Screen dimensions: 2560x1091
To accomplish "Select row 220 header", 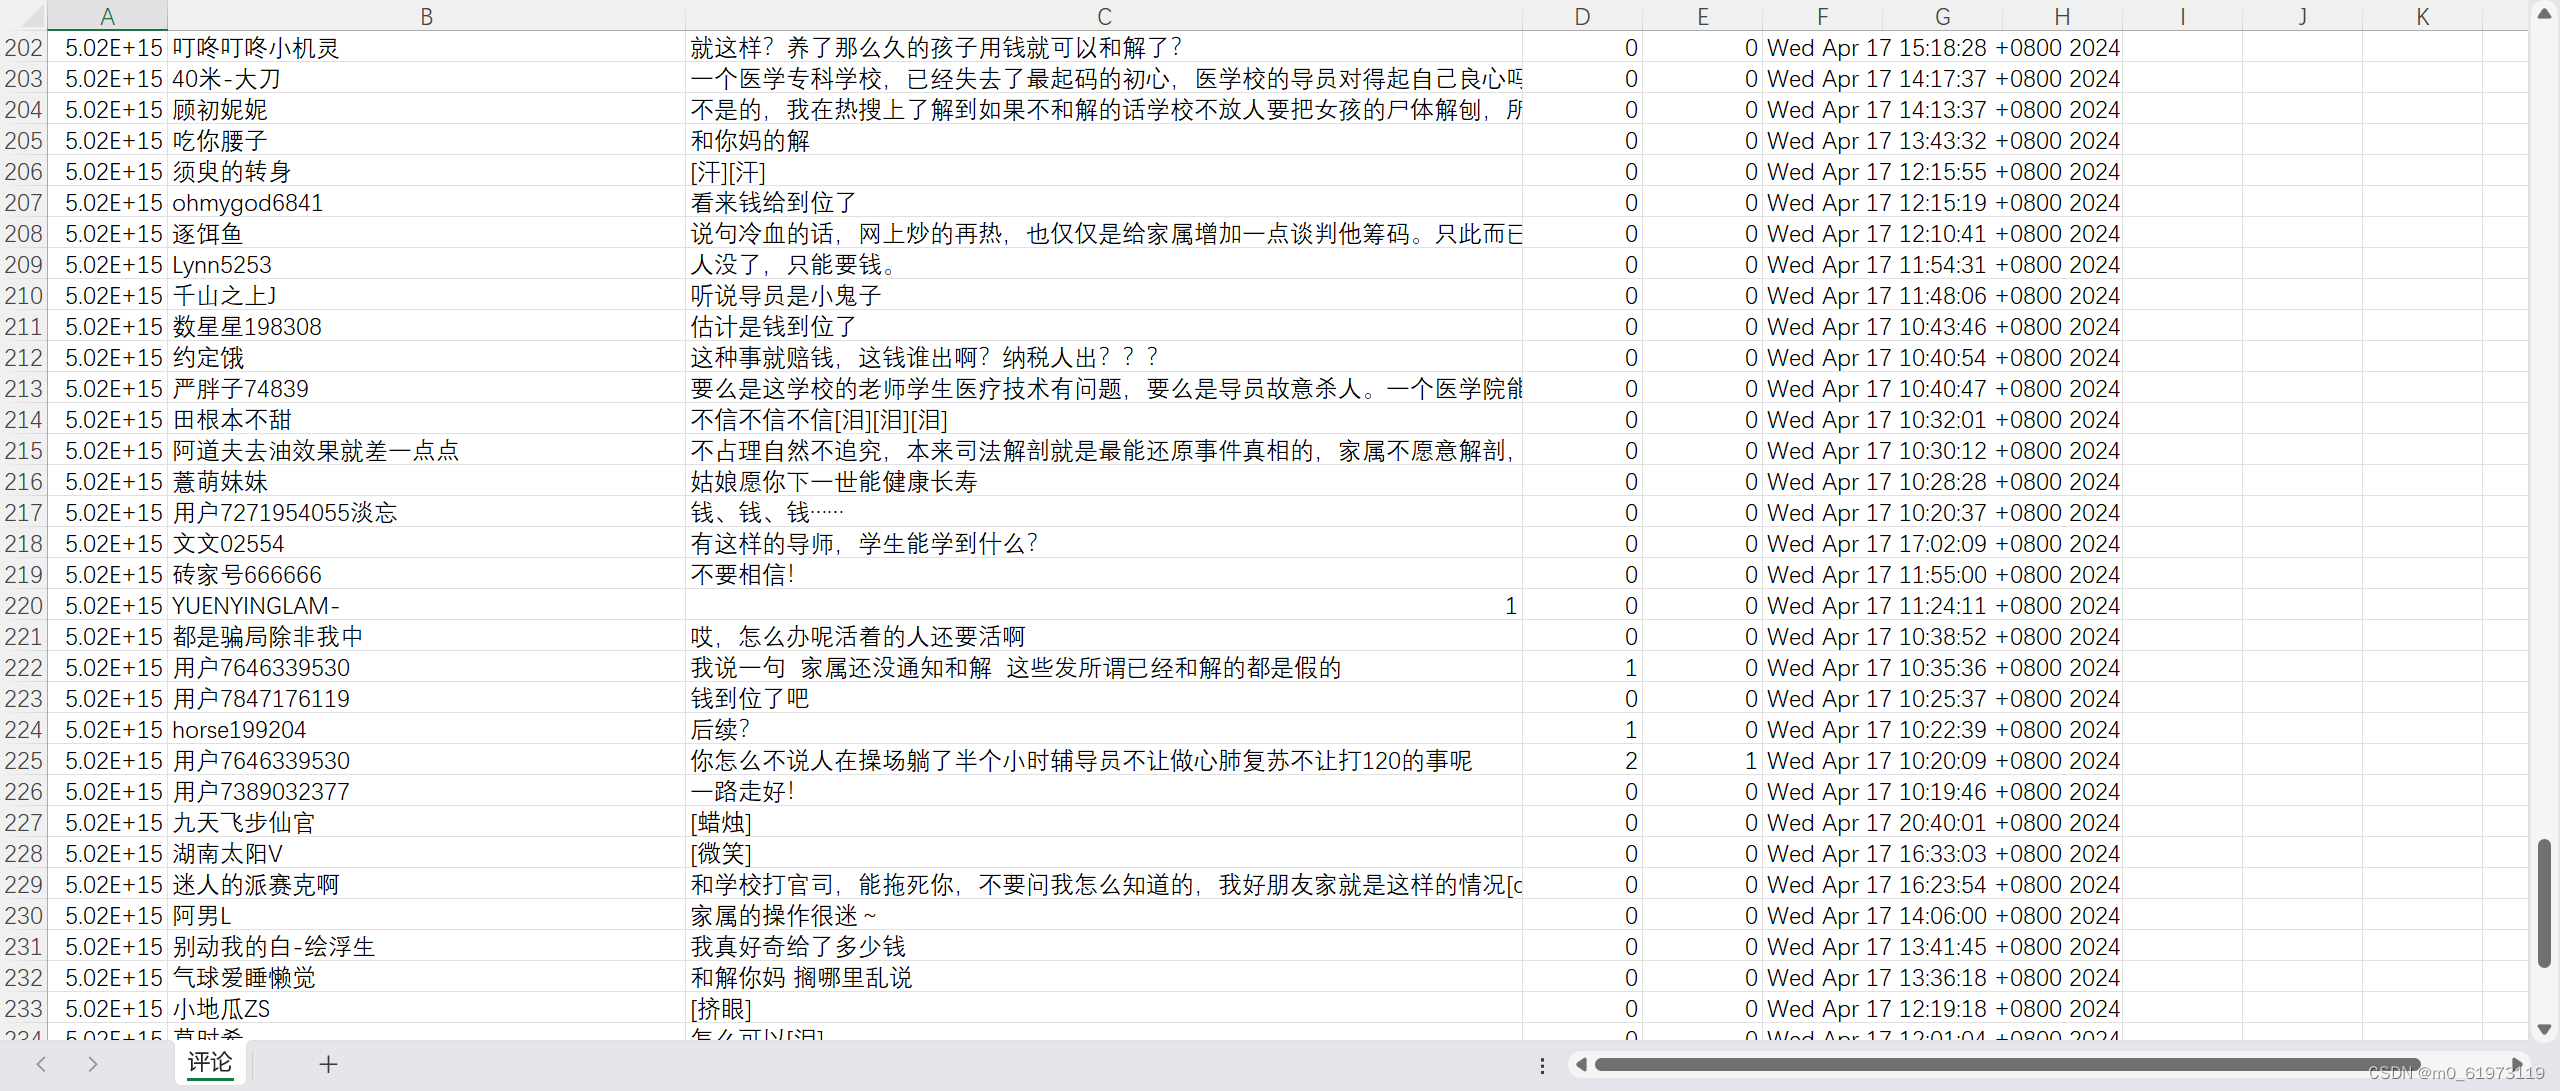I will point(23,606).
